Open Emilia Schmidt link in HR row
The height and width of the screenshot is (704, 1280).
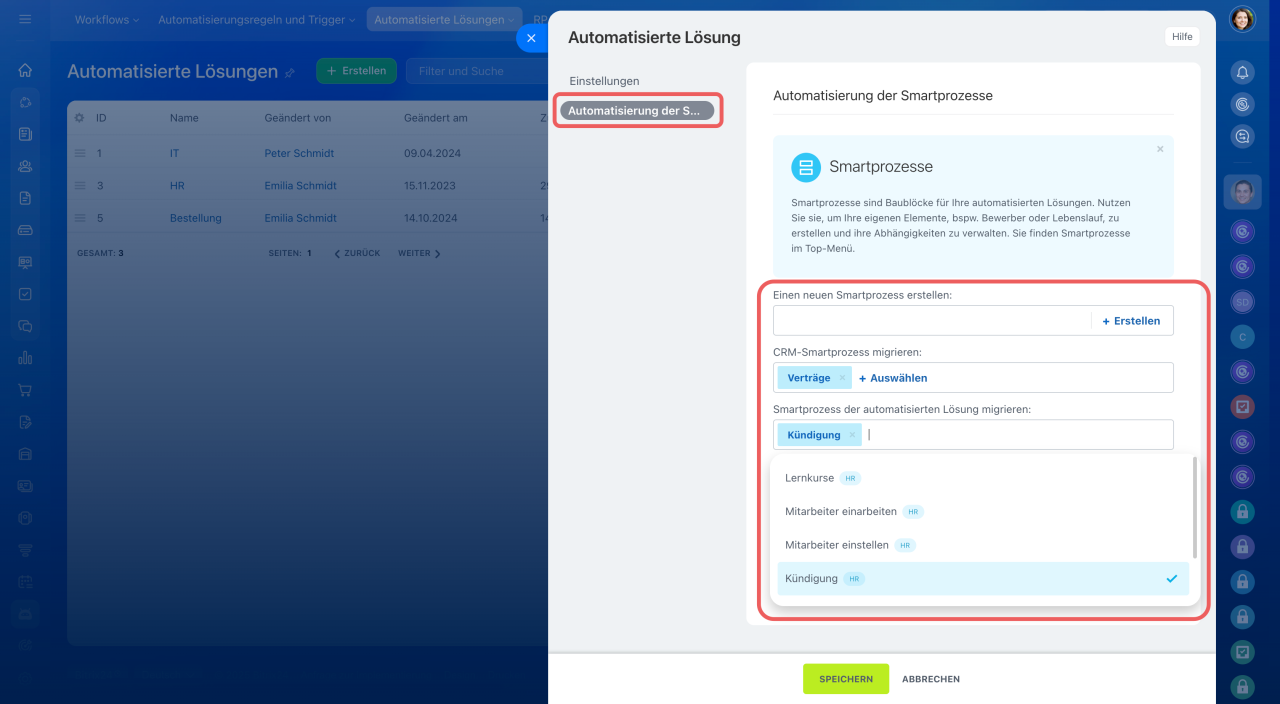pos(300,186)
